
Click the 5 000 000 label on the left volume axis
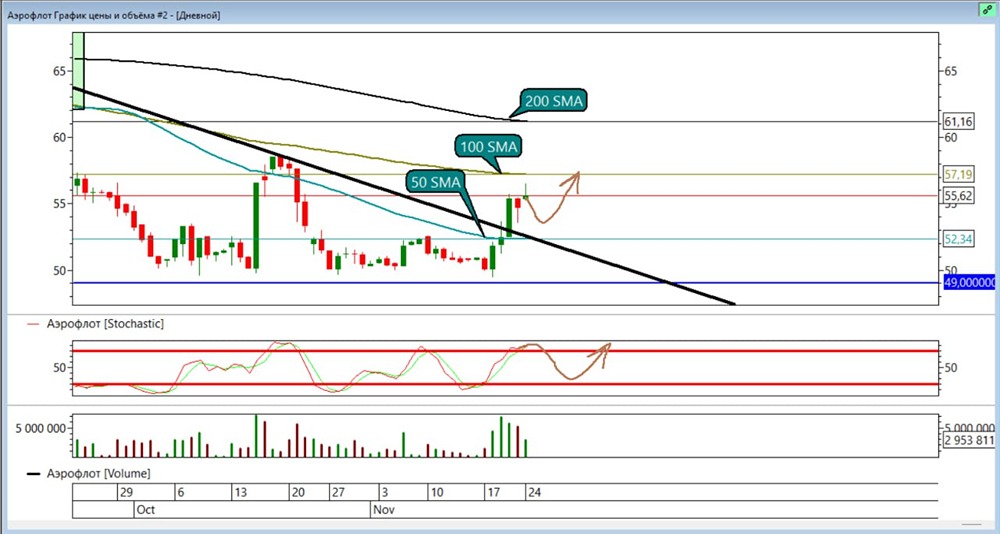tap(41, 428)
